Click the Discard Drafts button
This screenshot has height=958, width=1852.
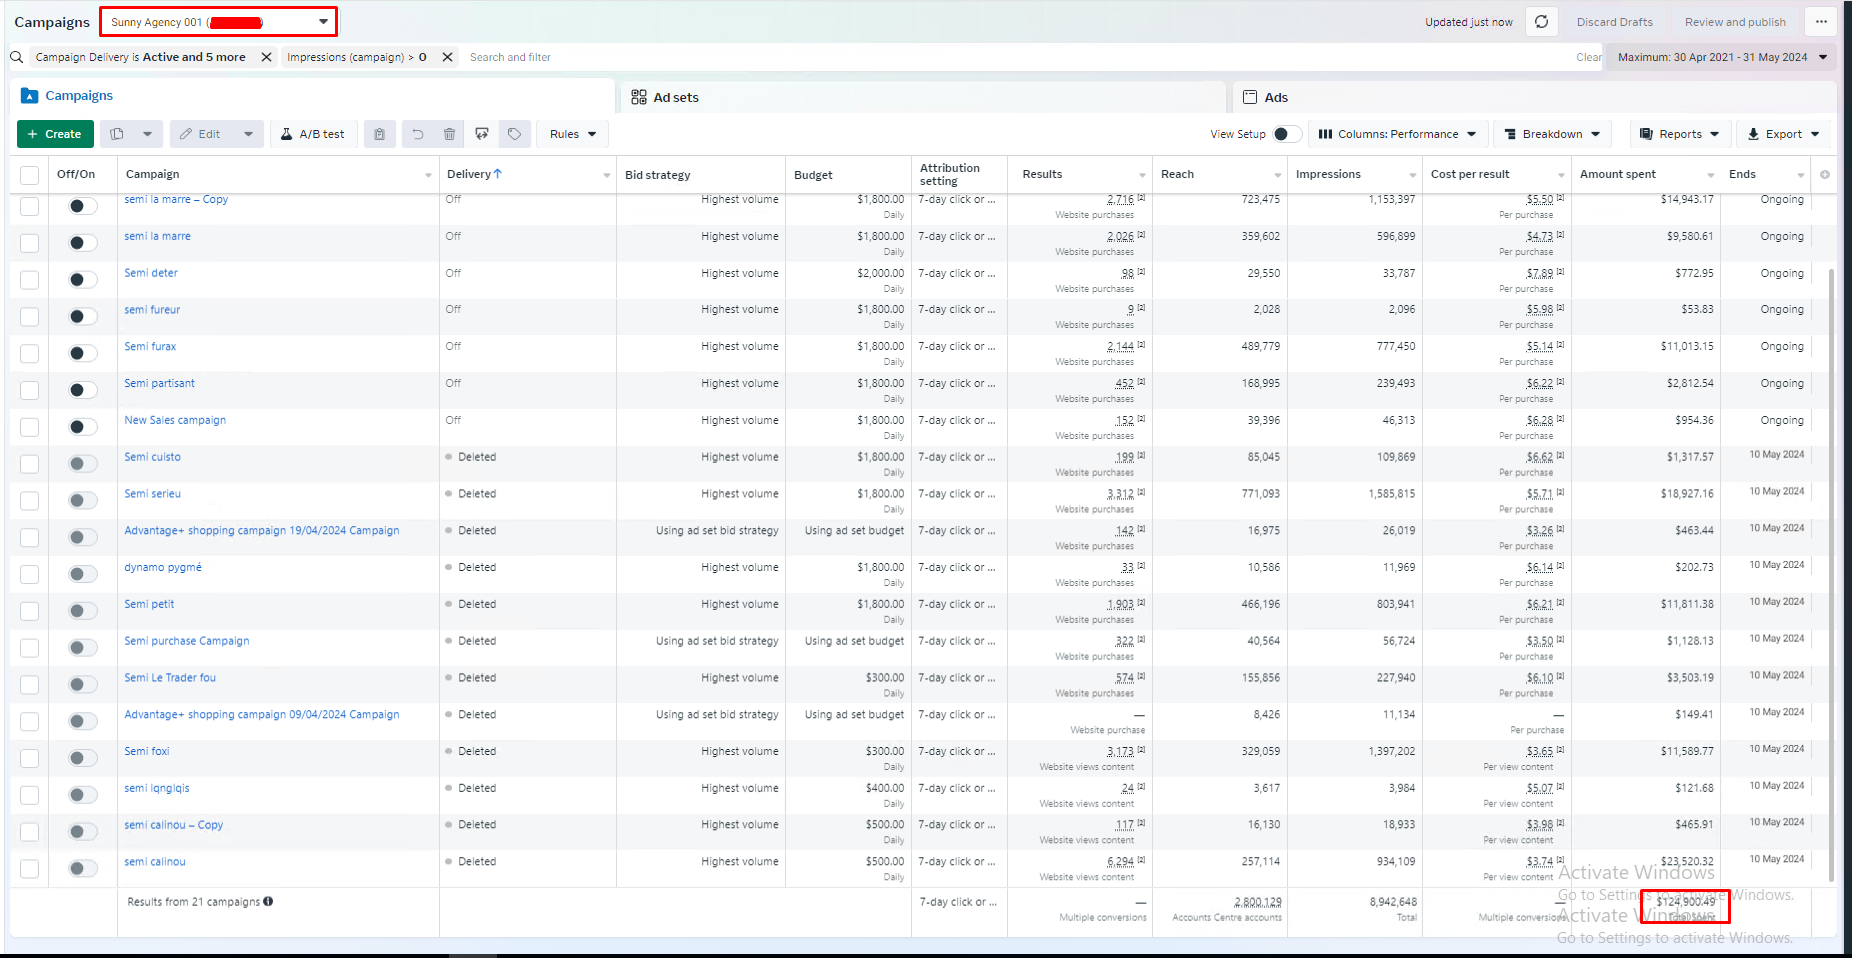[x=1614, y=22]
